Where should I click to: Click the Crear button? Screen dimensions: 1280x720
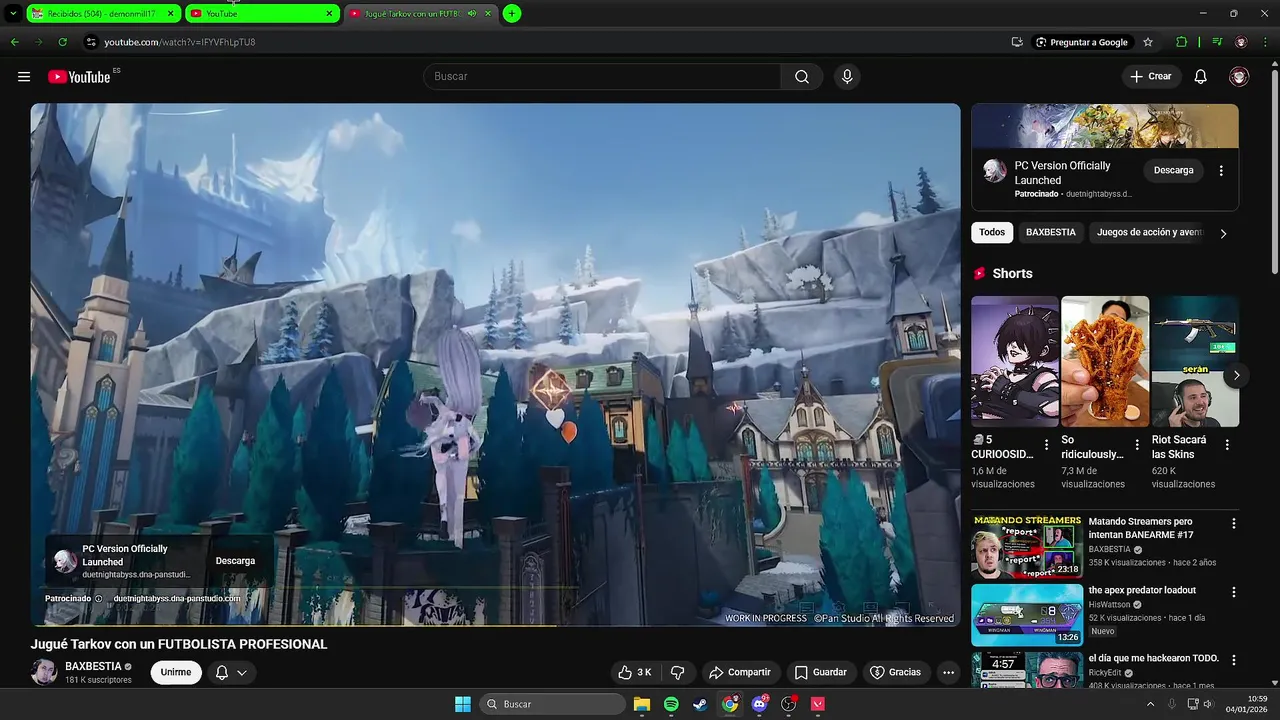pos(1151,77)
